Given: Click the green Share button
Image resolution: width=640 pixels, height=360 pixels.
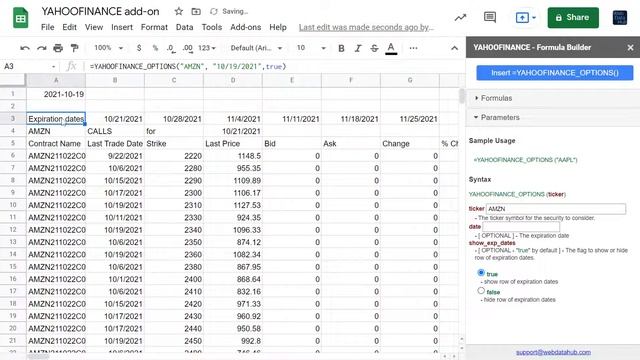Looking at the screenshot, I should pyautogui.click(x=573, y=18).
